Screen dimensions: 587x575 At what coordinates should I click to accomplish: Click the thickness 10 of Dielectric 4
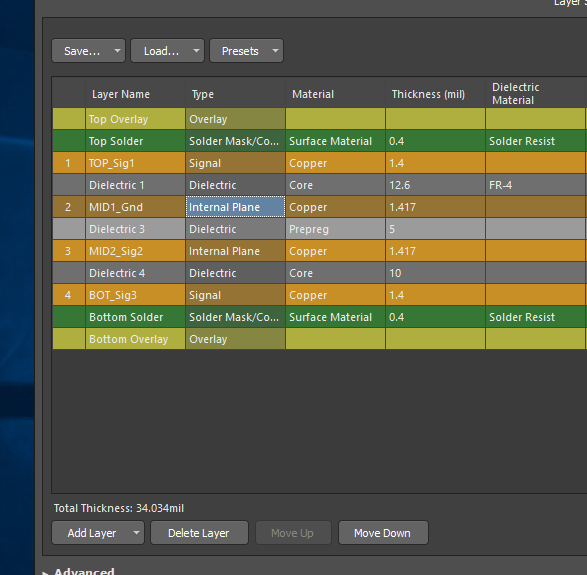tap(435, 273)
